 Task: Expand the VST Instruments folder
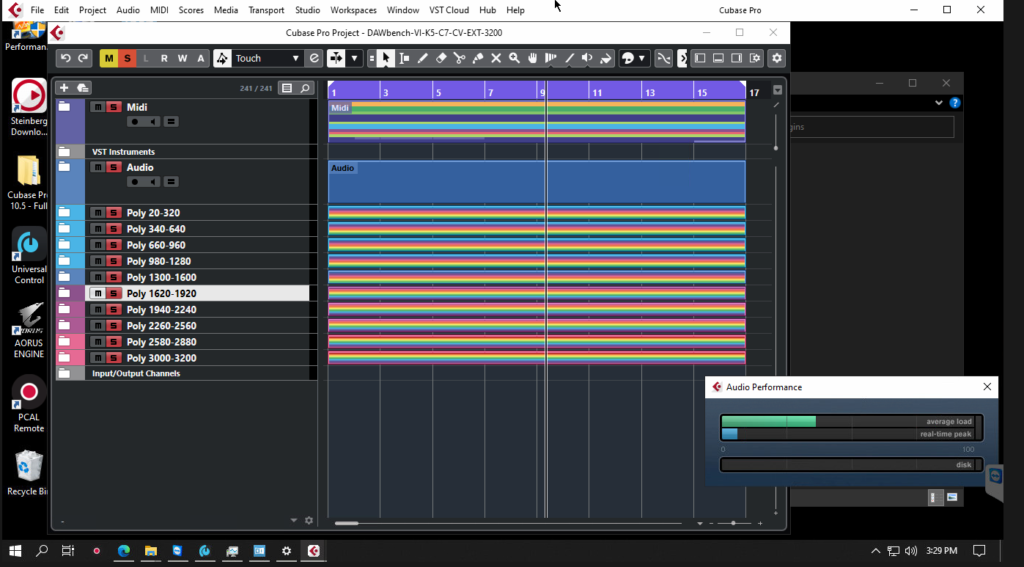[x=64, y=152]
